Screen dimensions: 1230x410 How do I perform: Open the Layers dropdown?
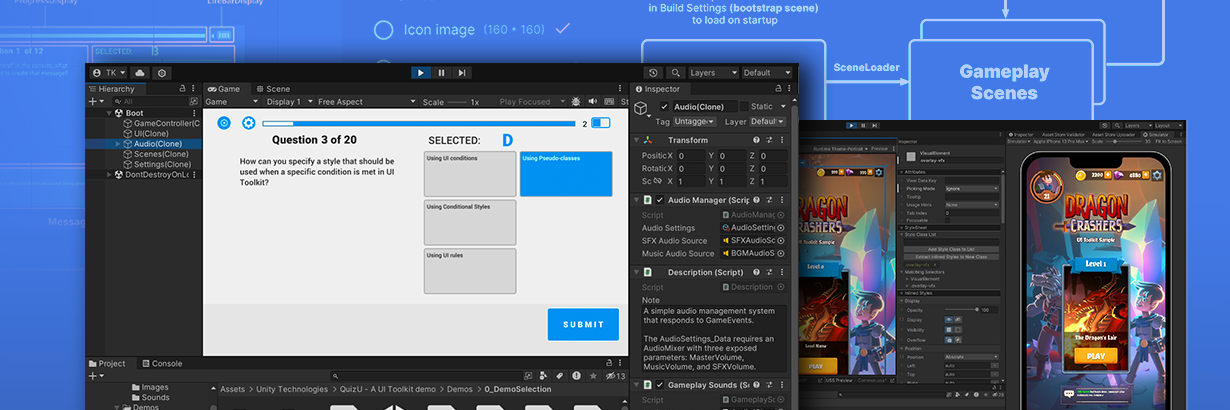point(713,73)
